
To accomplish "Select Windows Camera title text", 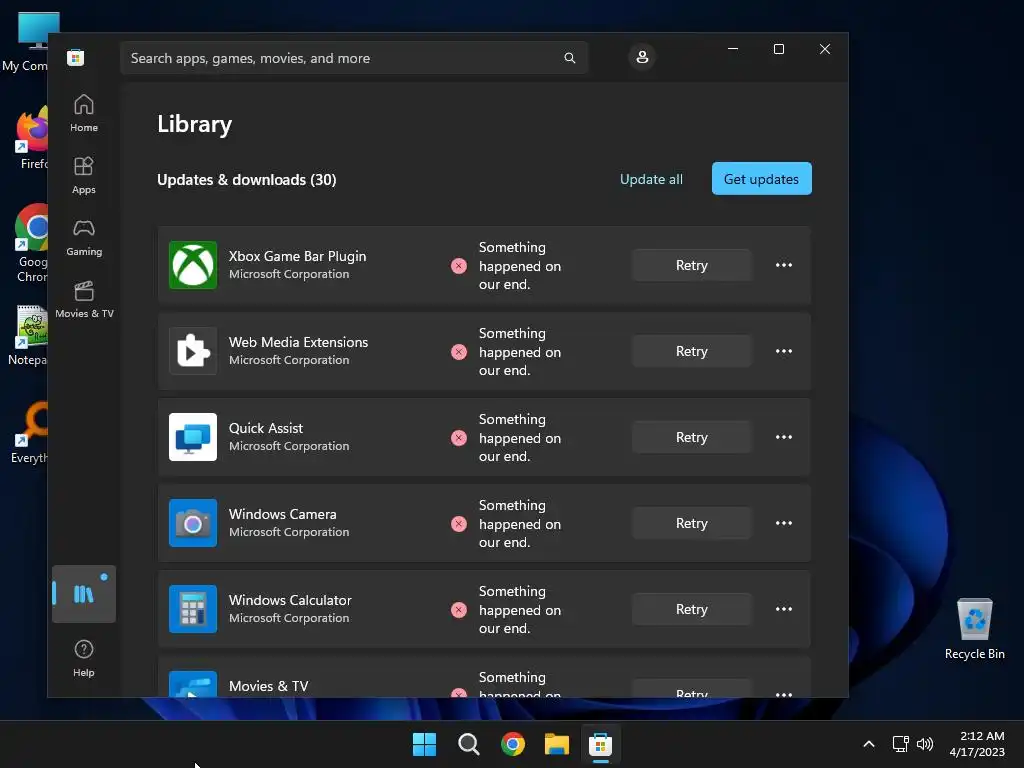I will click(283, 514).
